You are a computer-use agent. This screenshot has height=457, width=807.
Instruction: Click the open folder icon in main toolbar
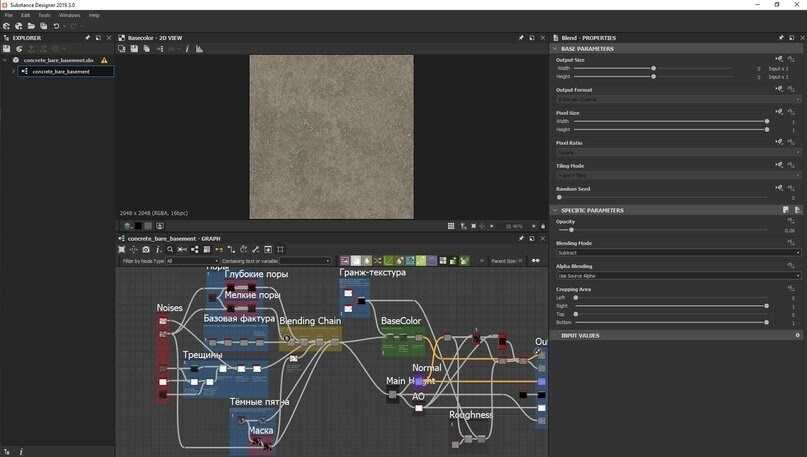point(31,26)
